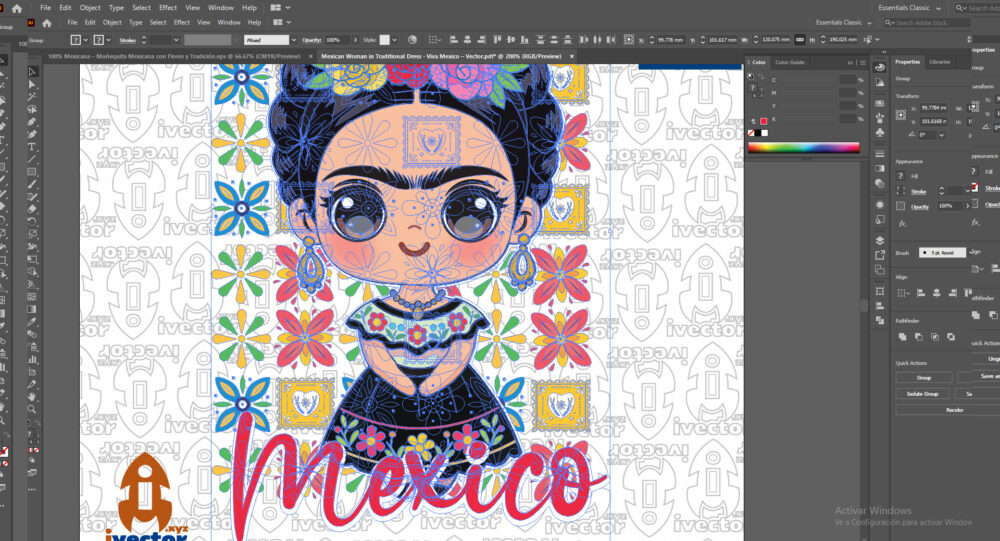This screenshot has height=541, width=1000.
Task: Click the Isolate Group button
Action: (922, 394)
